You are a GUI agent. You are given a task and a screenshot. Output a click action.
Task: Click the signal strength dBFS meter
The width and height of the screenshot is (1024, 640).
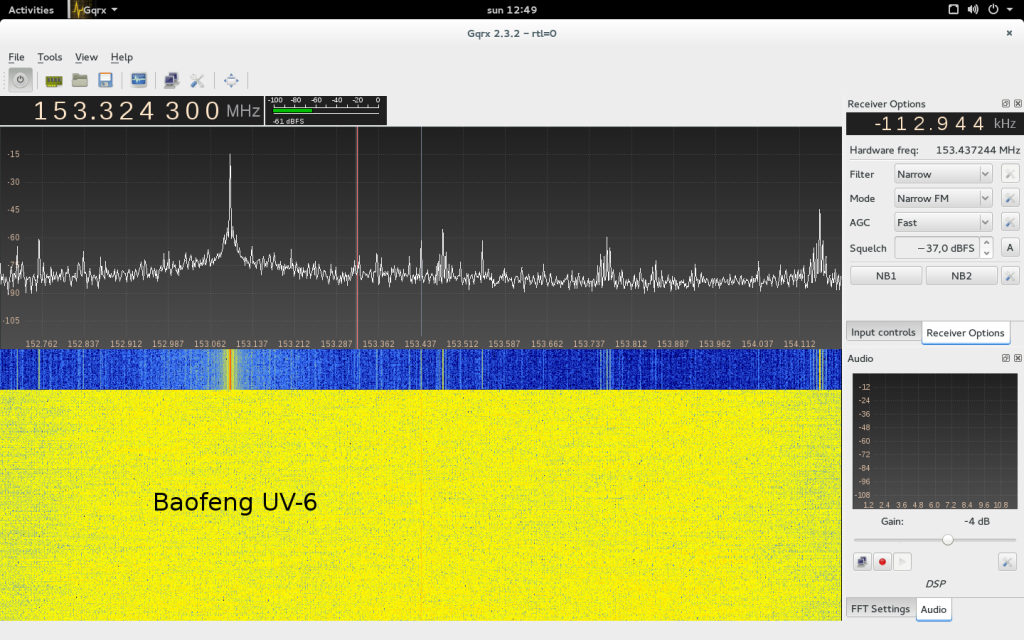pos(326,110)
